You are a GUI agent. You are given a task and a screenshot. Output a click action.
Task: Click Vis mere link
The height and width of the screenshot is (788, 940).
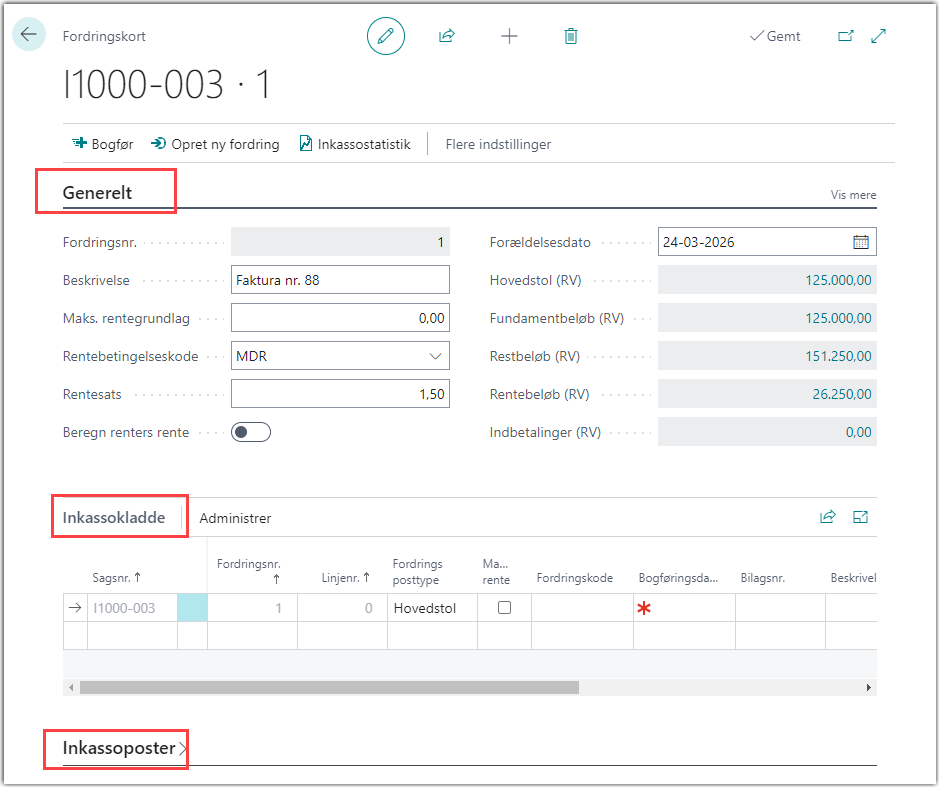coord(853,195)
